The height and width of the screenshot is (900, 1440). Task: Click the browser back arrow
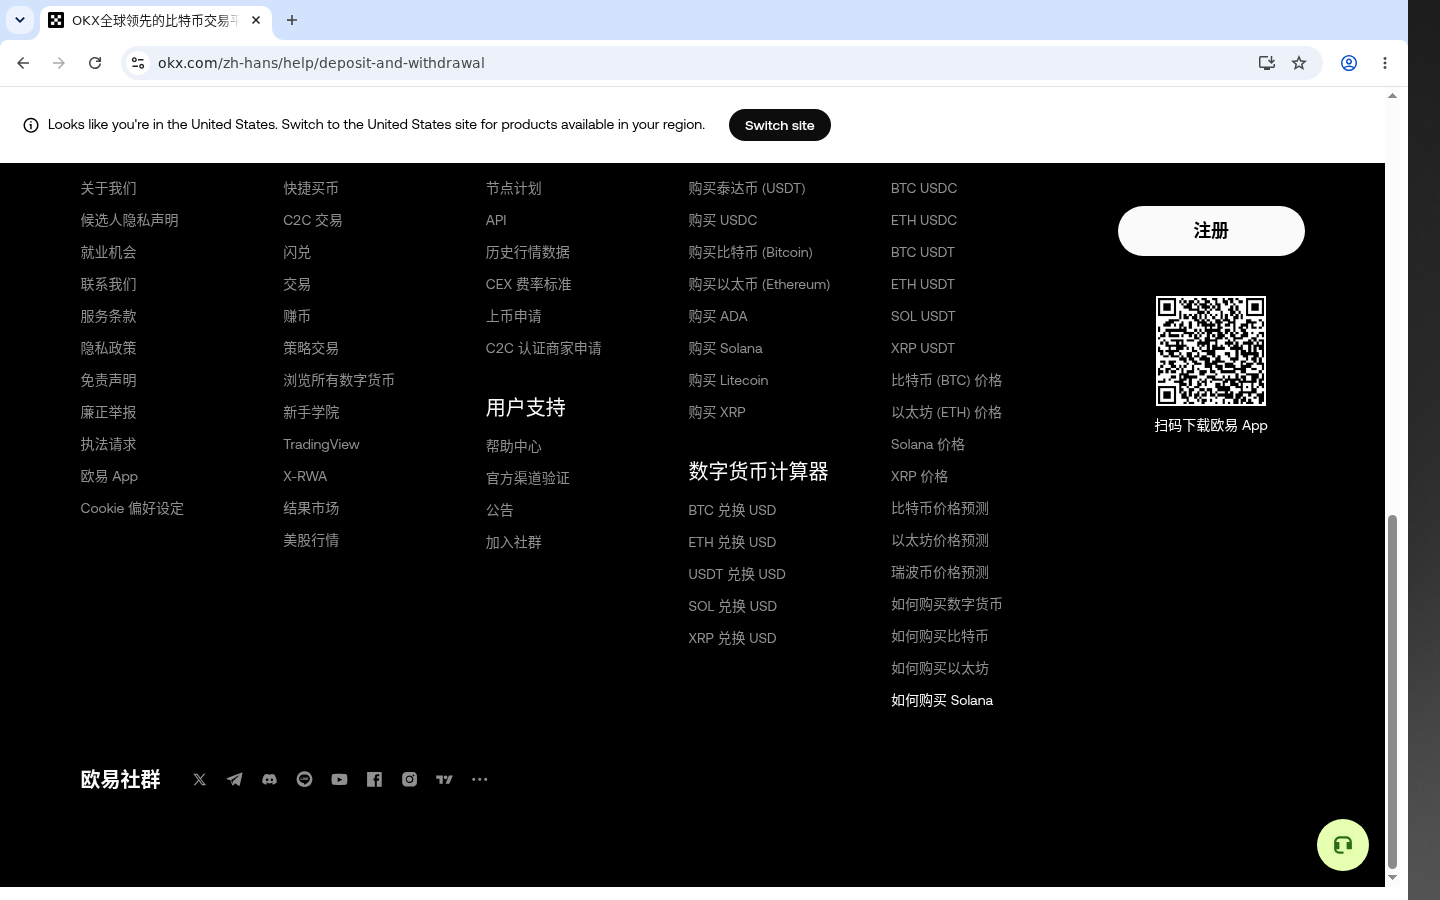click(x=23, y=63)
